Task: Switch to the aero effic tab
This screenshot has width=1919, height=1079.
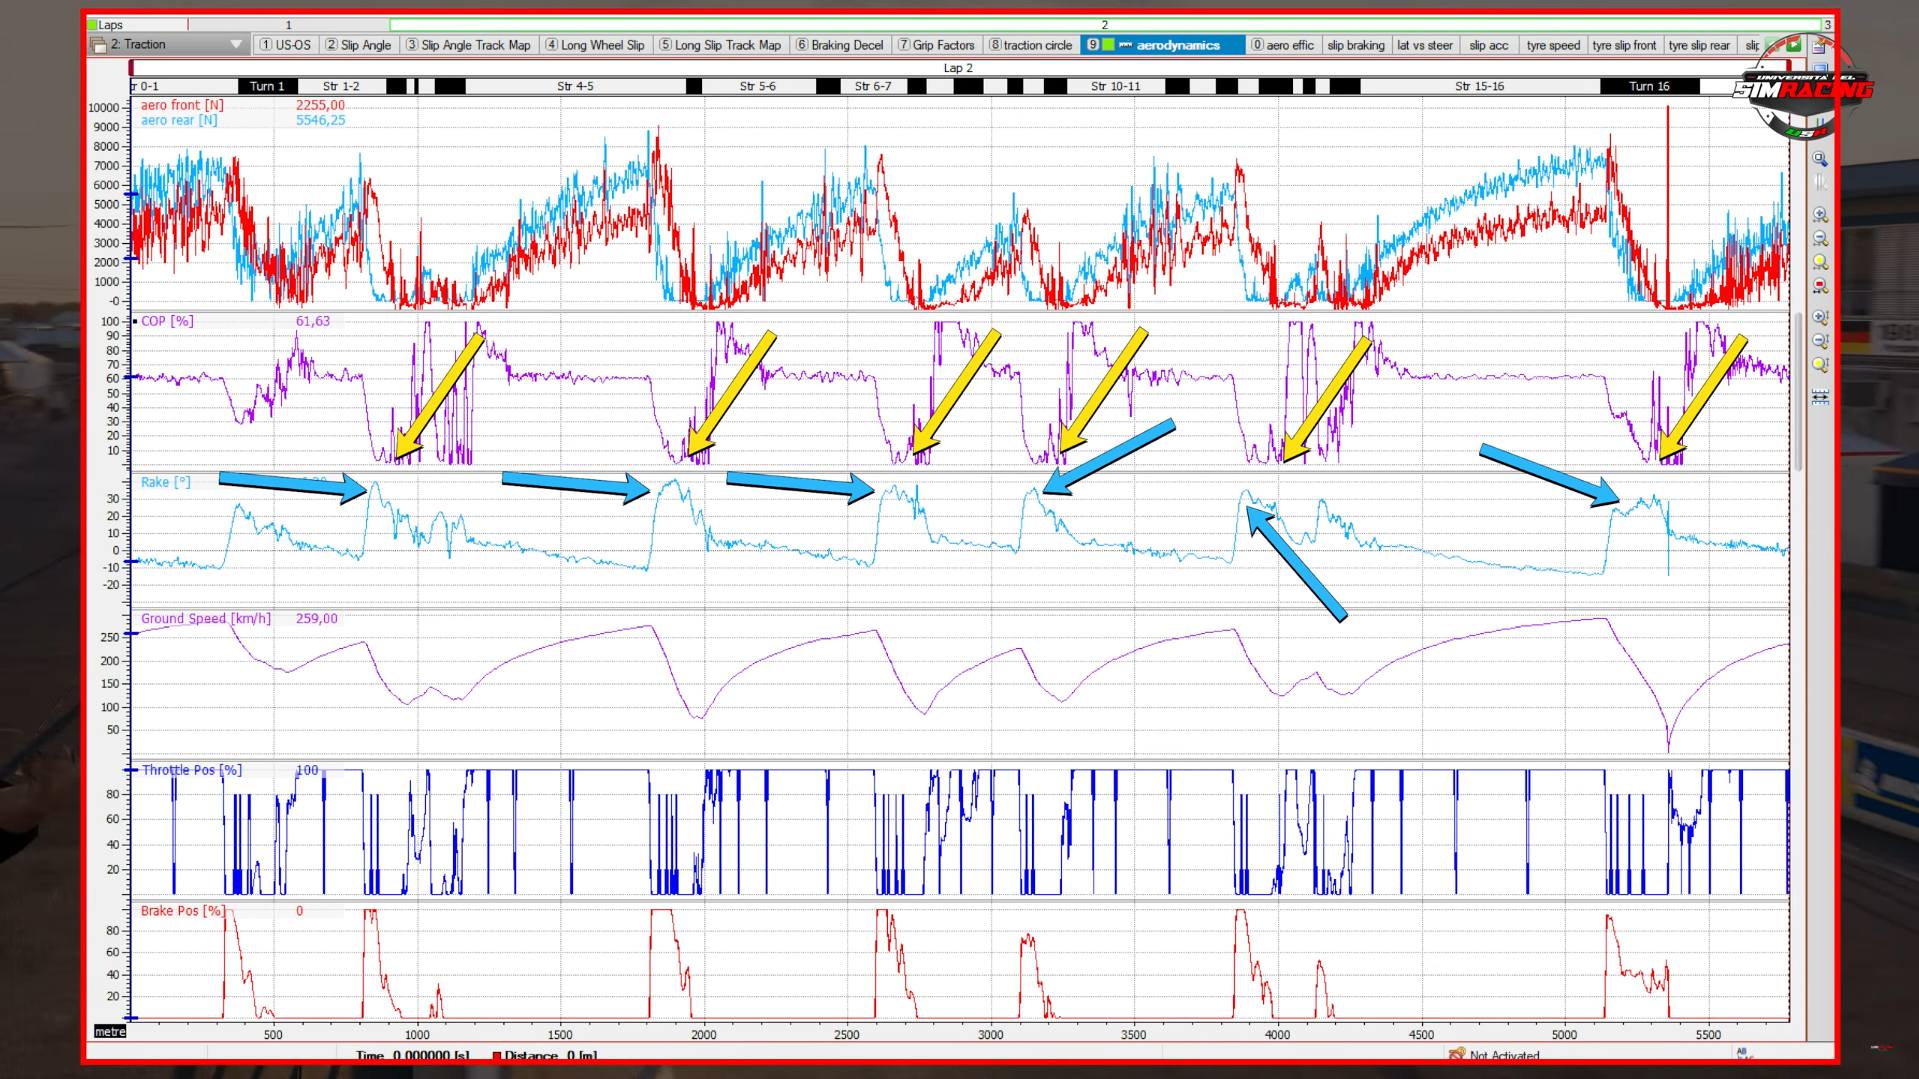Action: point(1283,45)
